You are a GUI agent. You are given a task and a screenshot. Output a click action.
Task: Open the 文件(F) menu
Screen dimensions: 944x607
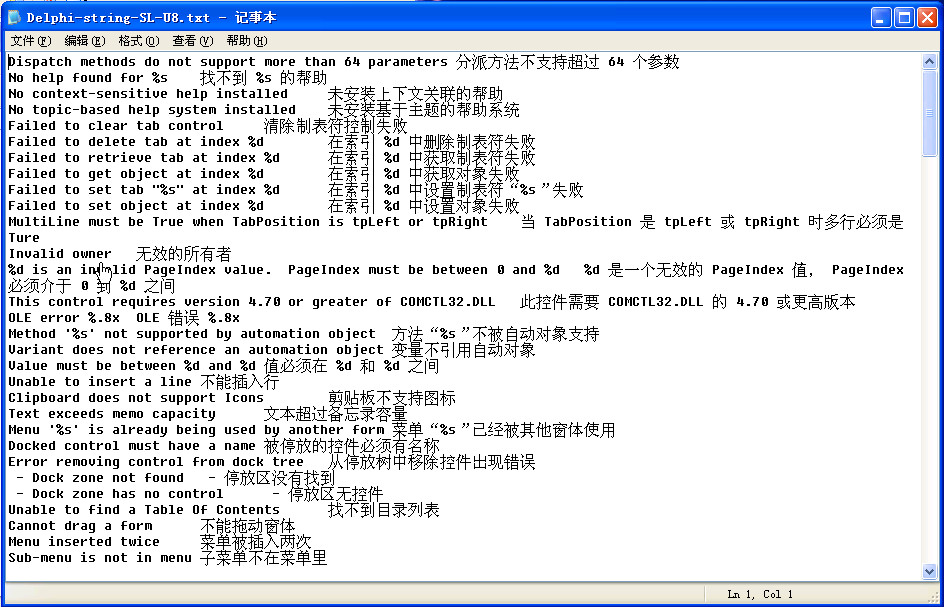coord(31,41)
